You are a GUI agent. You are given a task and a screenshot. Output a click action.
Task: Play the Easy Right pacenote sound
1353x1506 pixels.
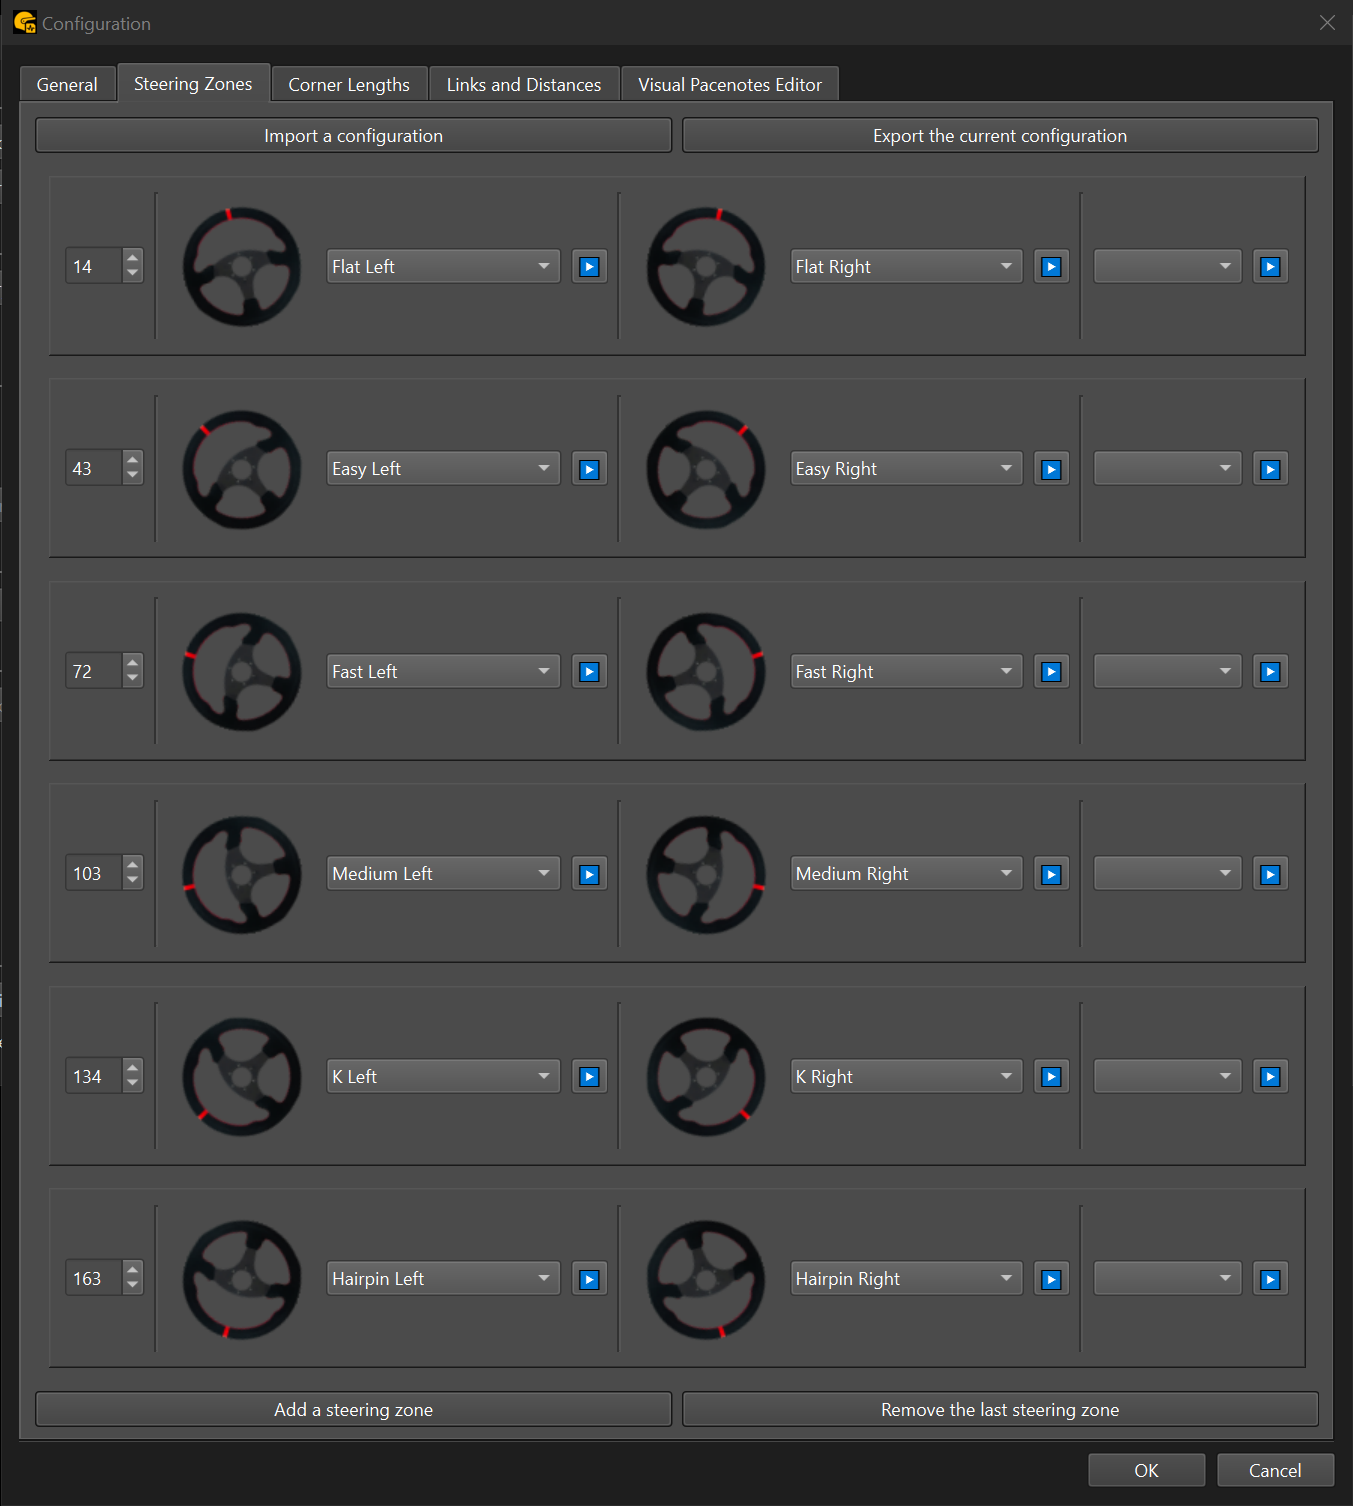tap(1051, 470)
